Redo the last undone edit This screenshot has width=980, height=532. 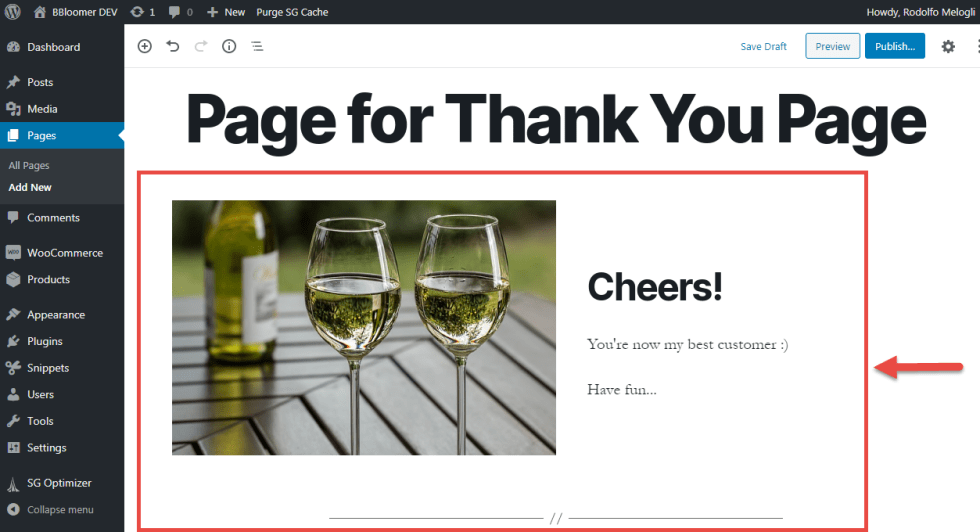[201, 46]
